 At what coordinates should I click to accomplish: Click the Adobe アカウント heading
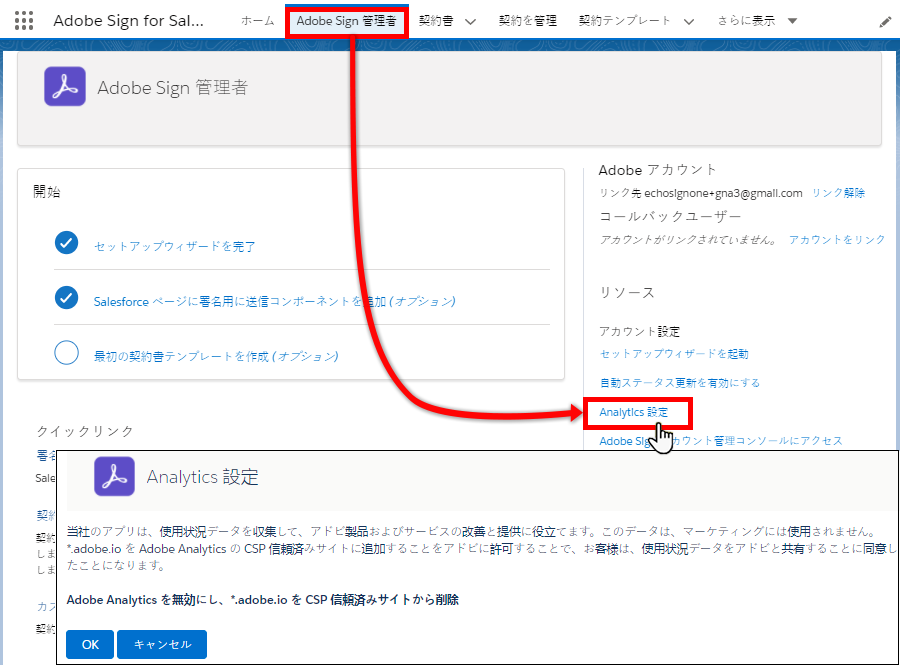[x=657, y=170]
